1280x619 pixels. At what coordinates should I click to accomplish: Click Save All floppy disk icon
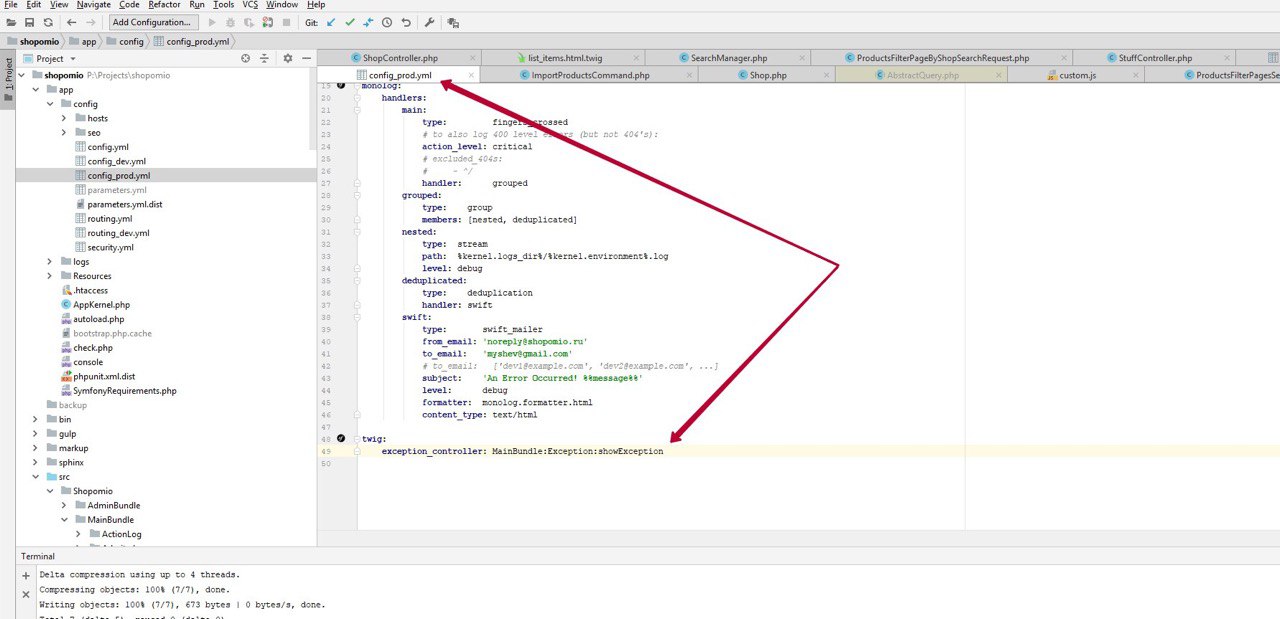29,22
